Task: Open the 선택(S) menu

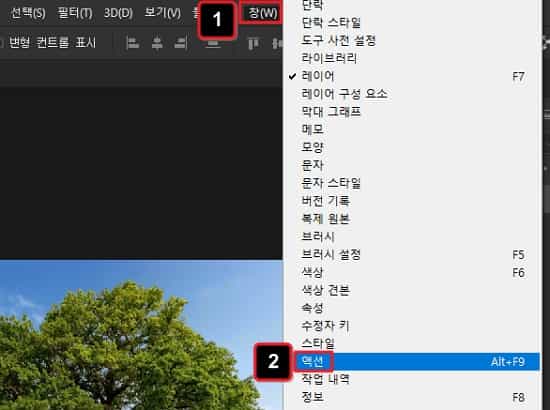Action: (x=28, y=13)
